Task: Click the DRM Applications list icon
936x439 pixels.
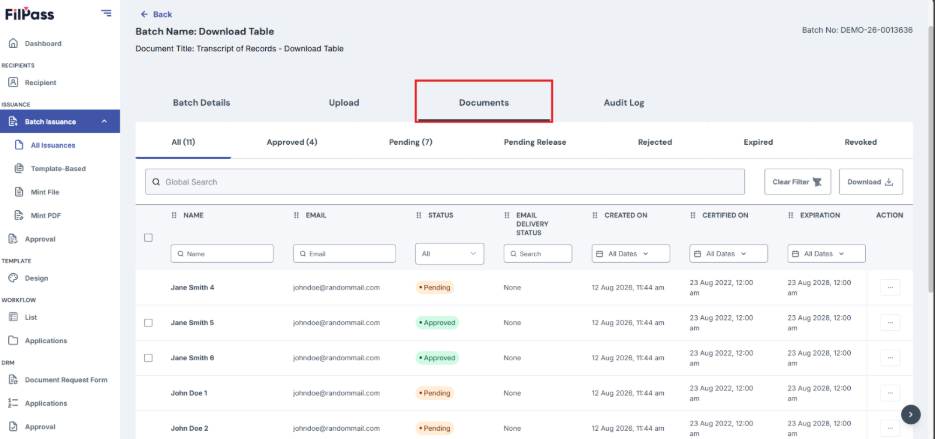Action: (x=13, y=403)
